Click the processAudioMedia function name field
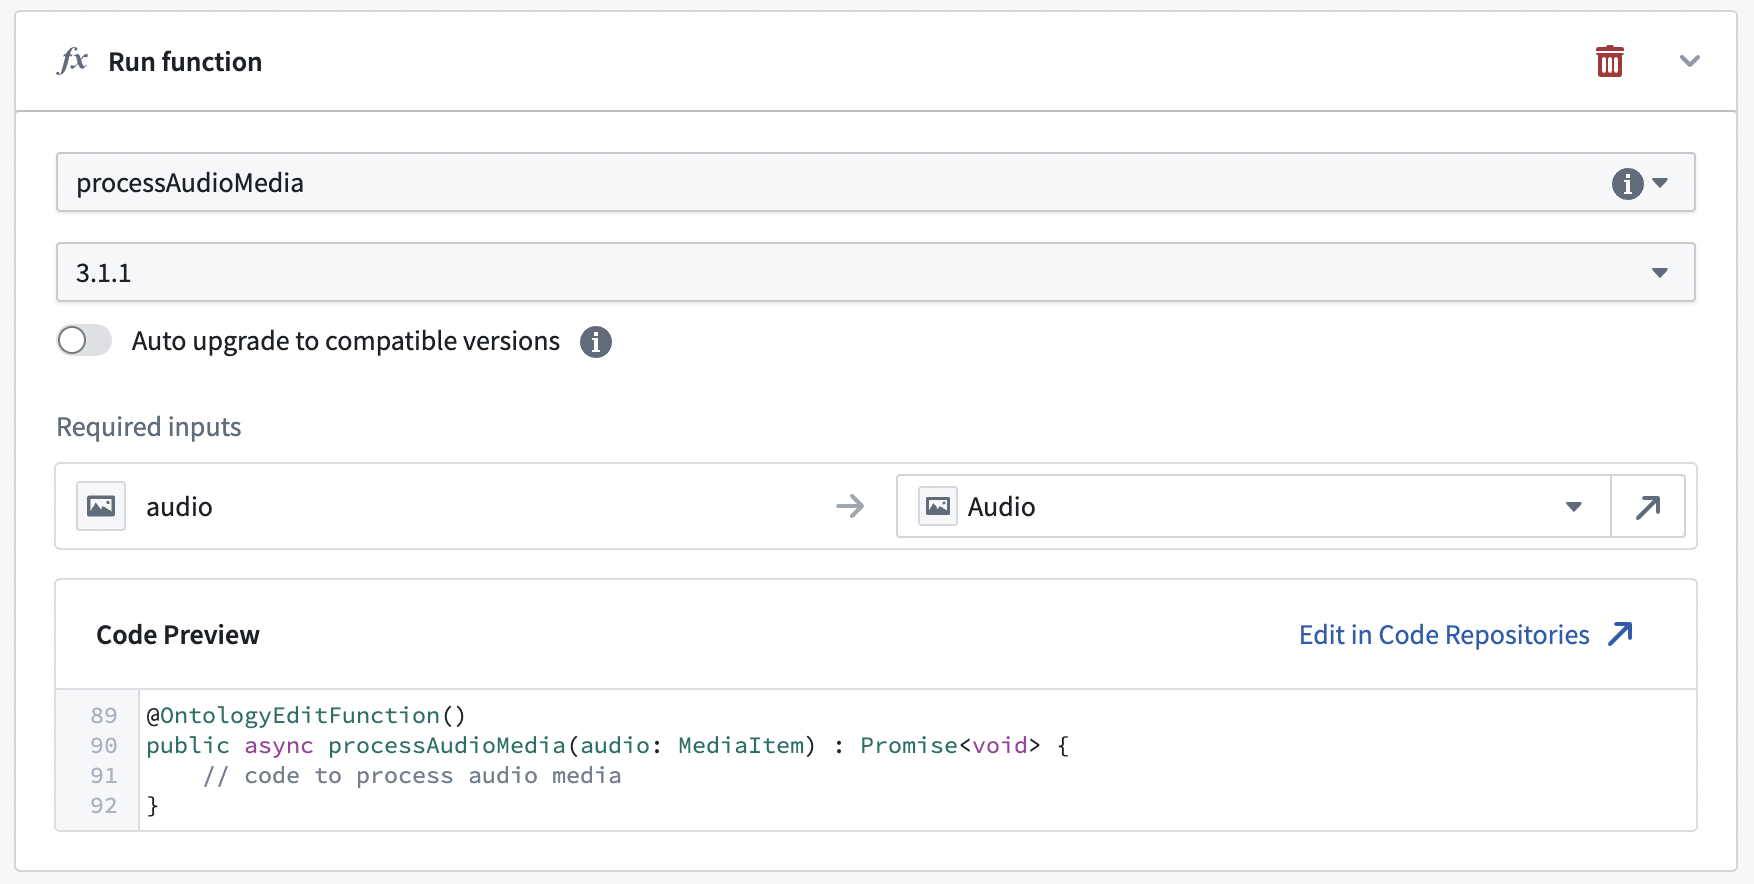 click(875, 182)
